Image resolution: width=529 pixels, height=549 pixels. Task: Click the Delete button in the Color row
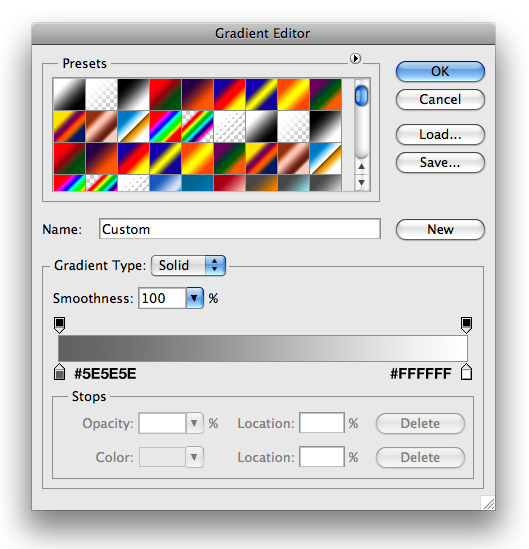pos(420,457)
